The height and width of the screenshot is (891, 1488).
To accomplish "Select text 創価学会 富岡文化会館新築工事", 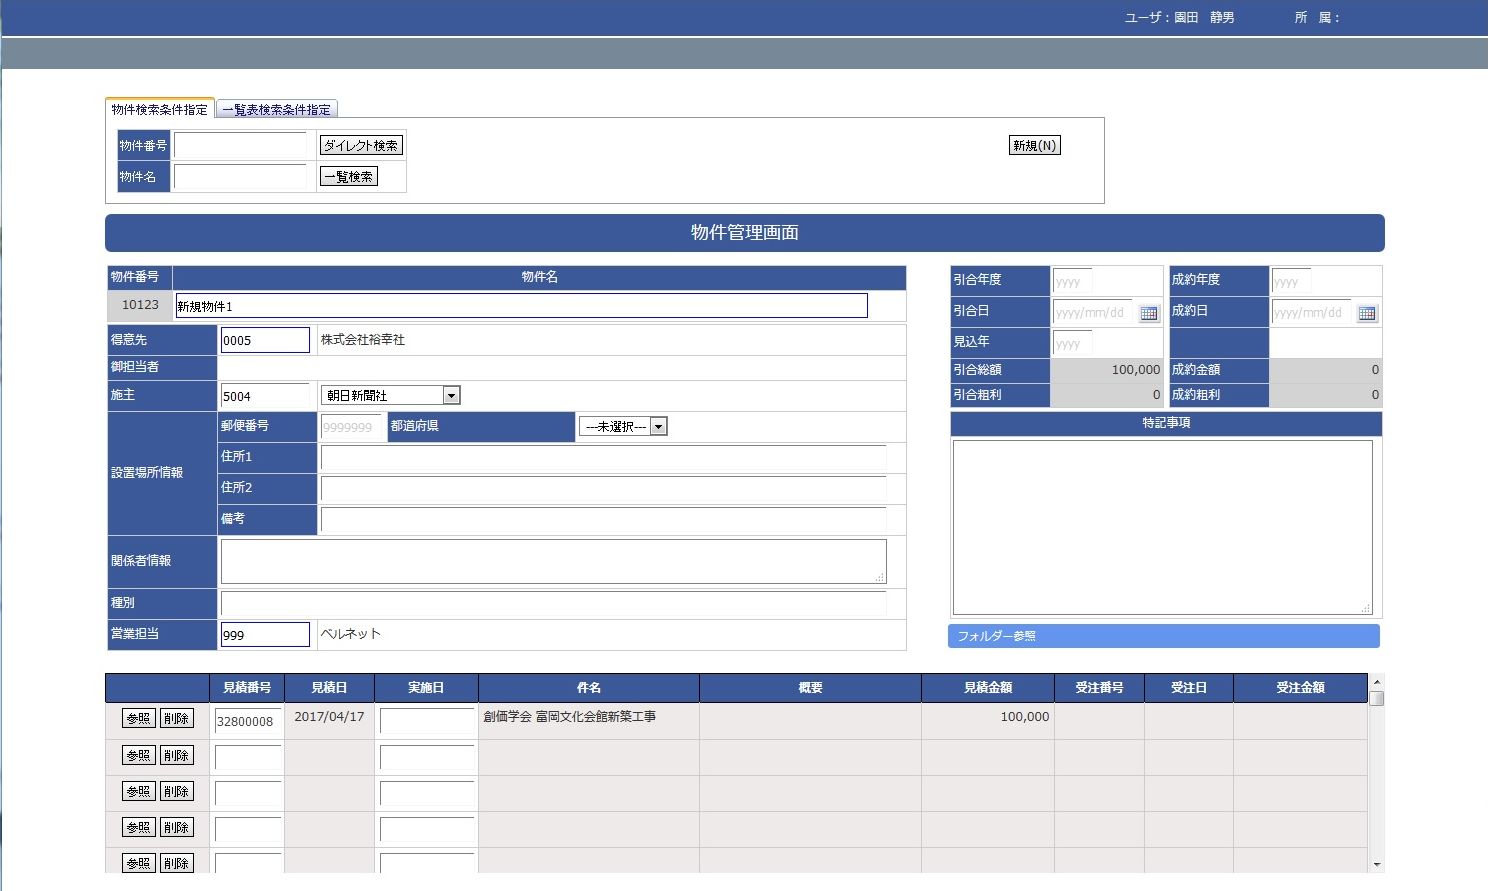I will pyautogui.click(x=570, y=717).
